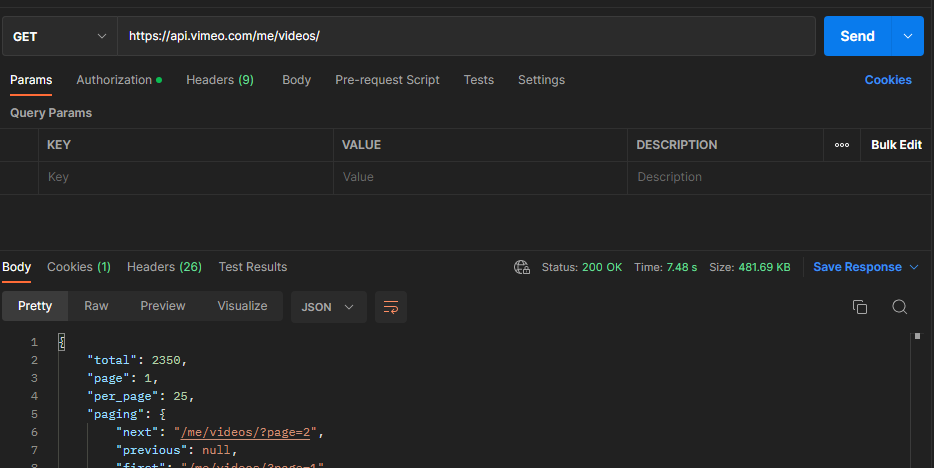
Task: Select the Preview view
Action: point(163,306)
